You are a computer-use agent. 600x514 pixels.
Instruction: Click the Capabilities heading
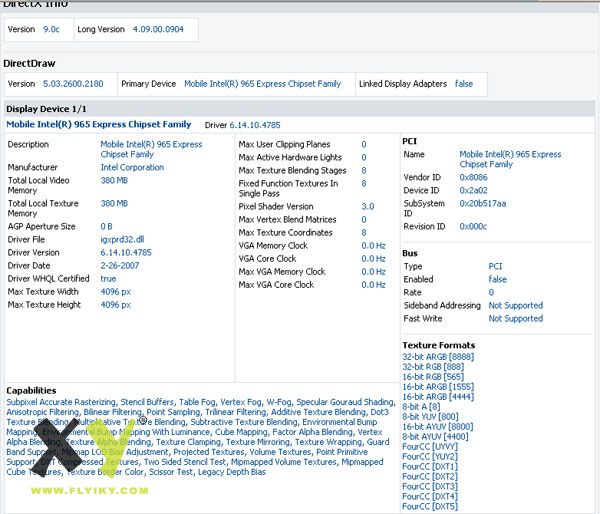(x=31, y=391)
